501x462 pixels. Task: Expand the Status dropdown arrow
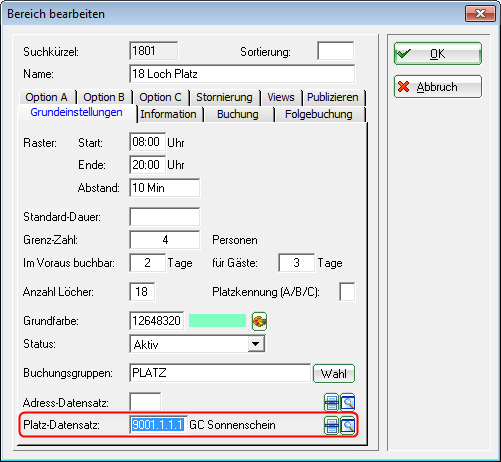[x=256, y=344]
